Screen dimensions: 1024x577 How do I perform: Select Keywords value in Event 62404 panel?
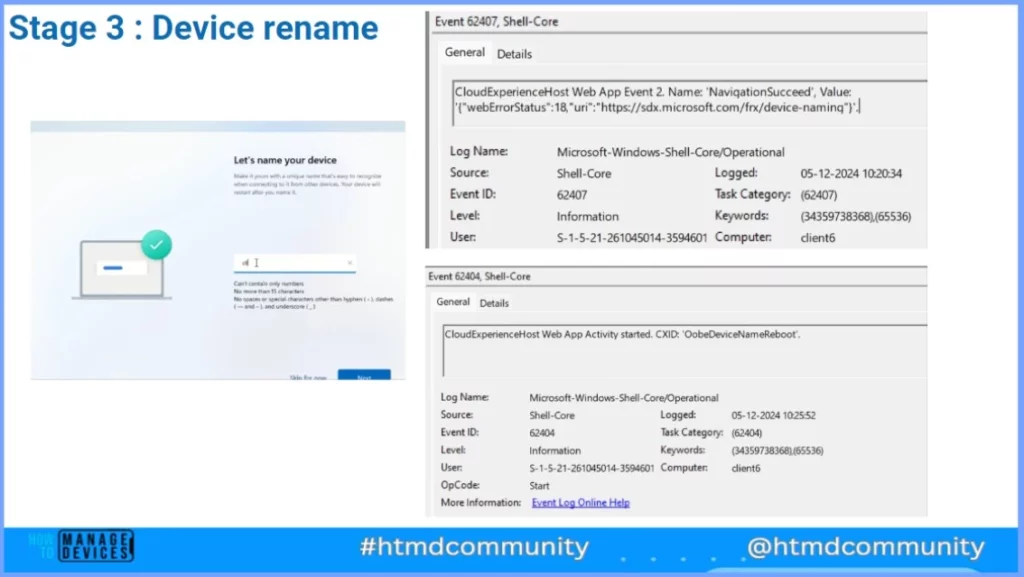pyautogui.click(x=777, y=450)
